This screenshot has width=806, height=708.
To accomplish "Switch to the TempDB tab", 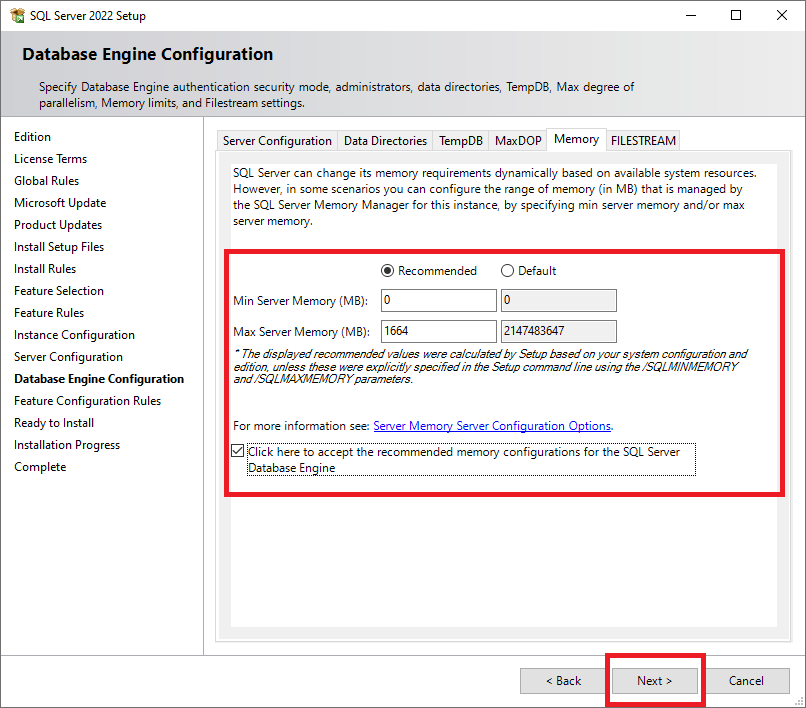I will pyautogui.click(x=461, y=141).
